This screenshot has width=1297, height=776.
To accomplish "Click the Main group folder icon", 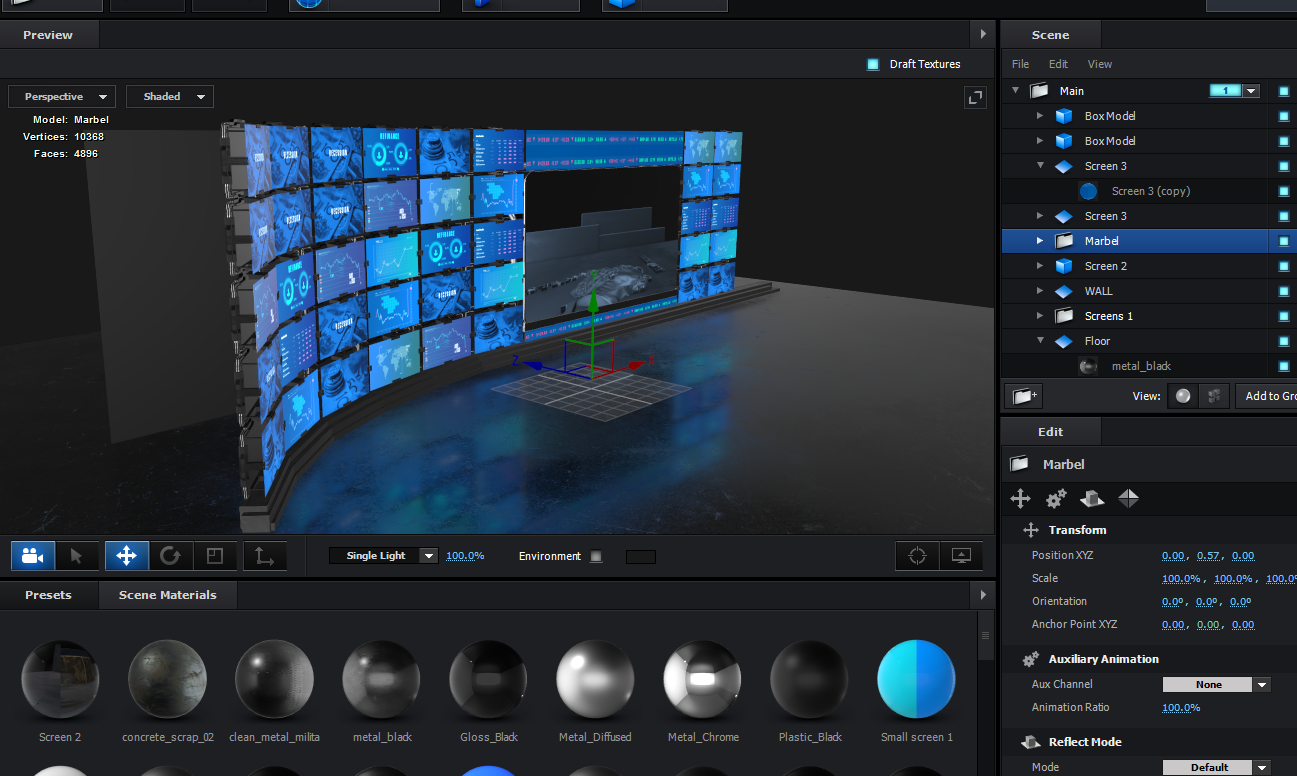I will [1039, 91].
